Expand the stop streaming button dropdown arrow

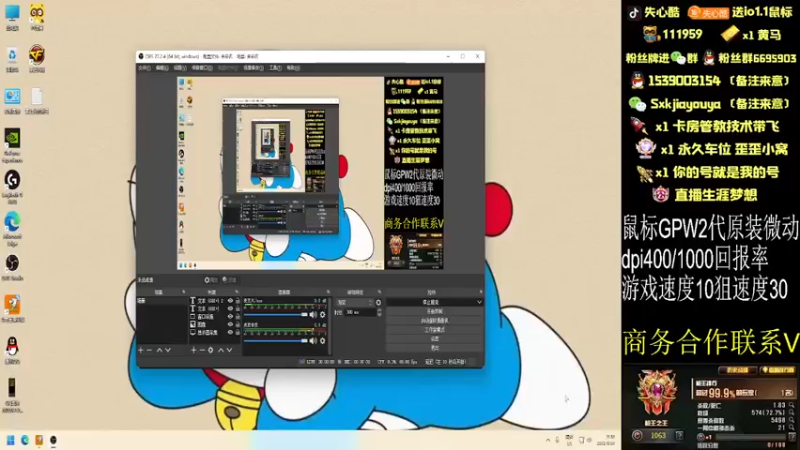[479, 302]
